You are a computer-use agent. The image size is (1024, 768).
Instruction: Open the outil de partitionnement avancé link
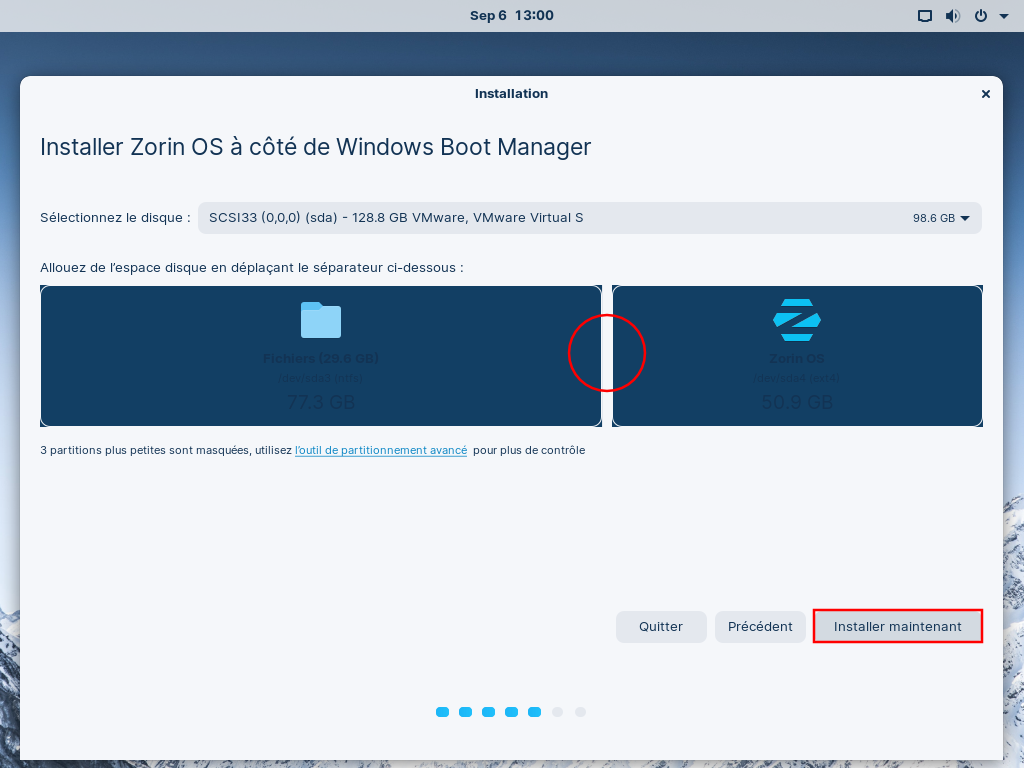click(381, 451)
